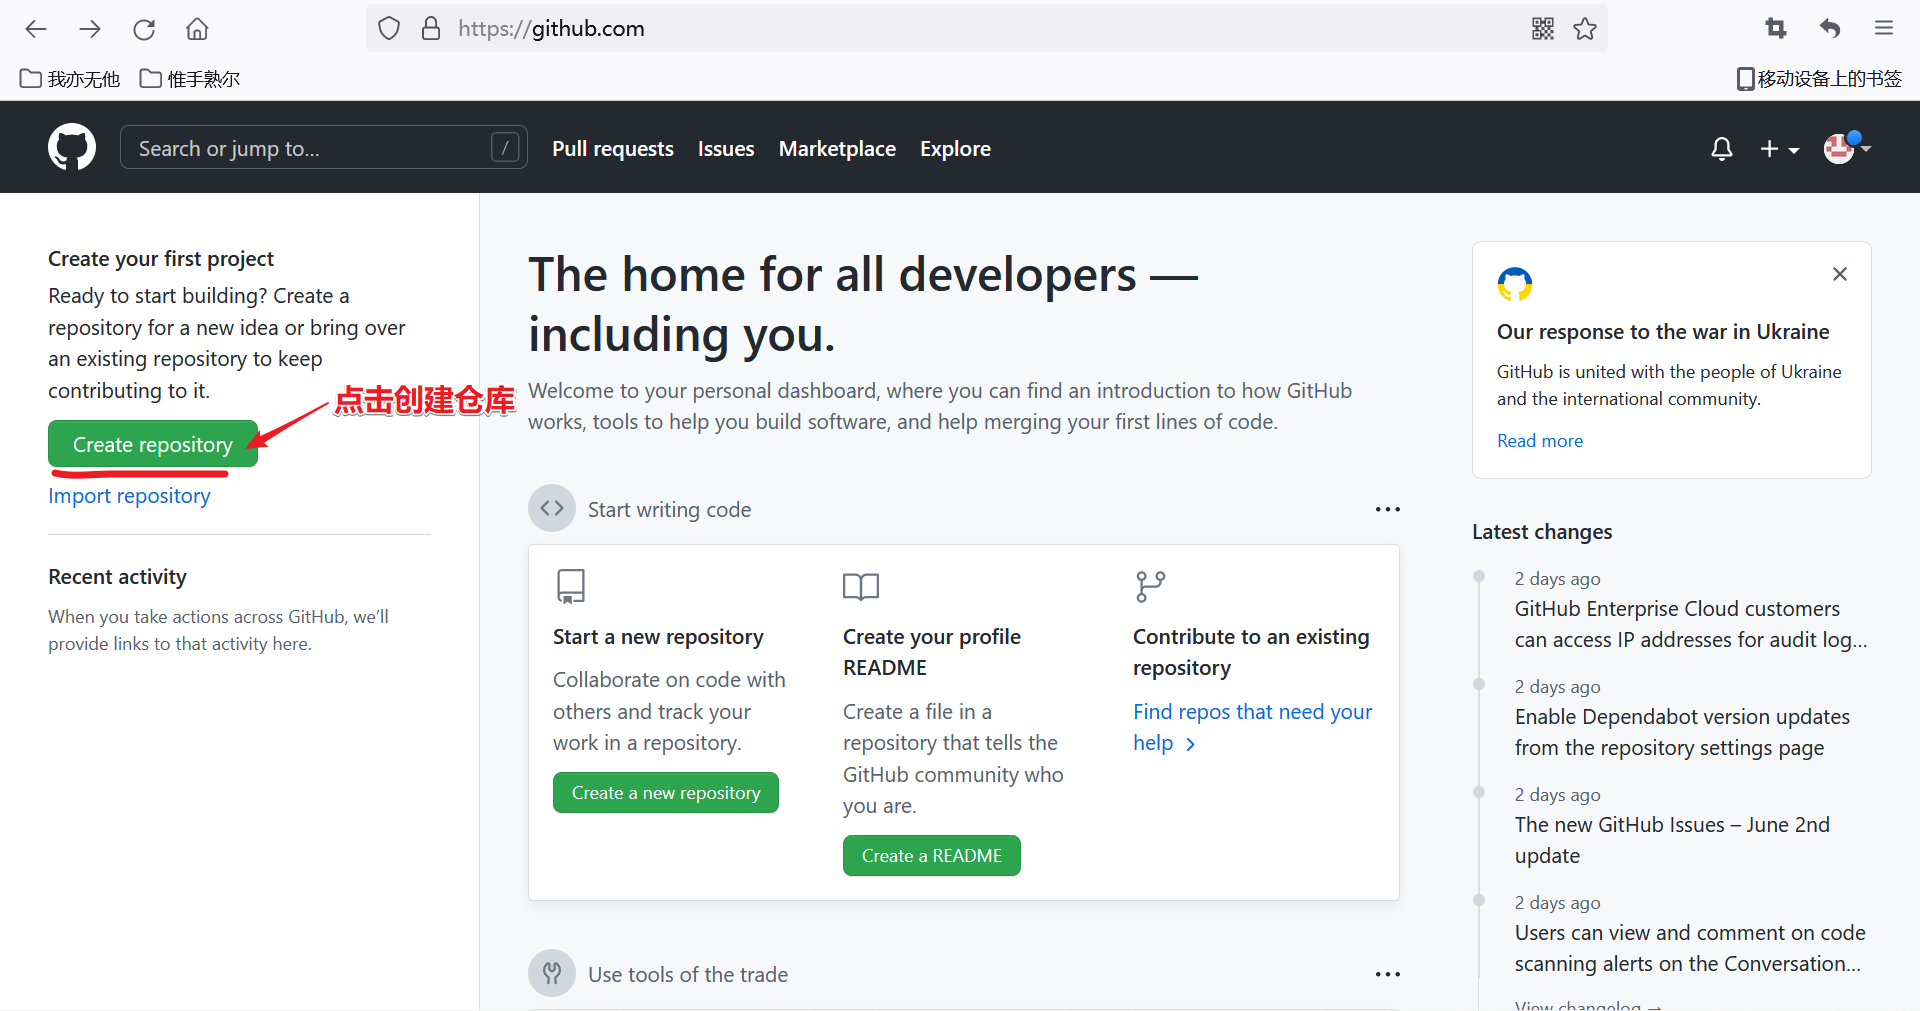Go to browser home page
1920x1011 pixels.
(x=197, y=29)
